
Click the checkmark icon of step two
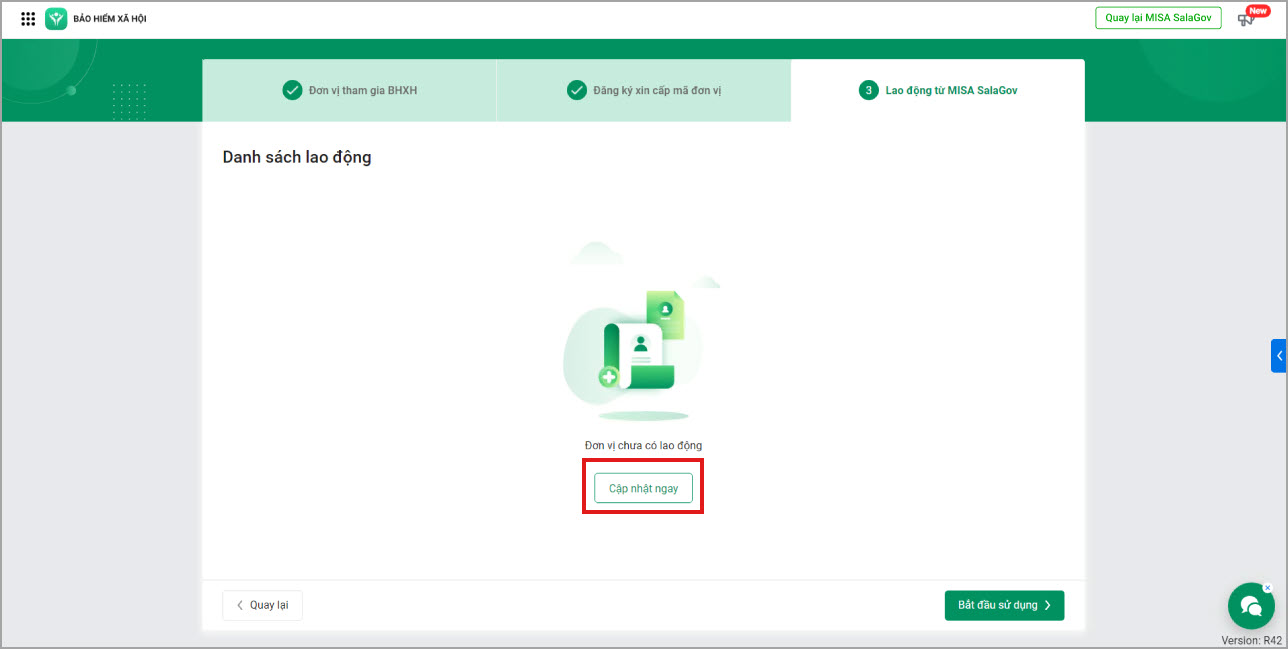pyautogui.click(x=577, y=90)
